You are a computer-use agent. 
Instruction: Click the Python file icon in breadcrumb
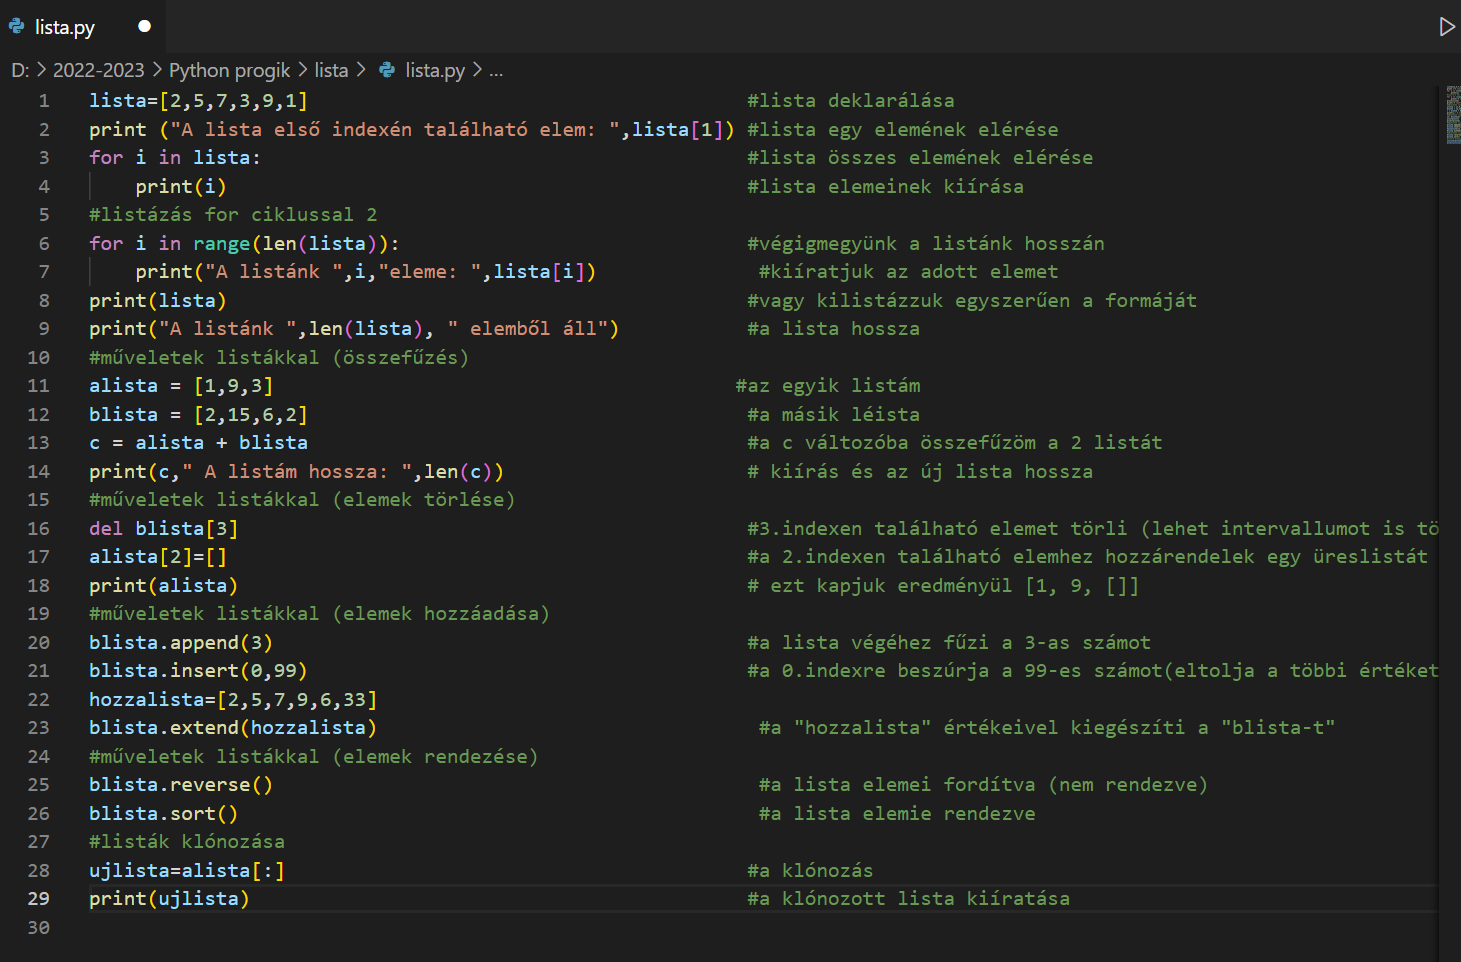pos(387,70)
